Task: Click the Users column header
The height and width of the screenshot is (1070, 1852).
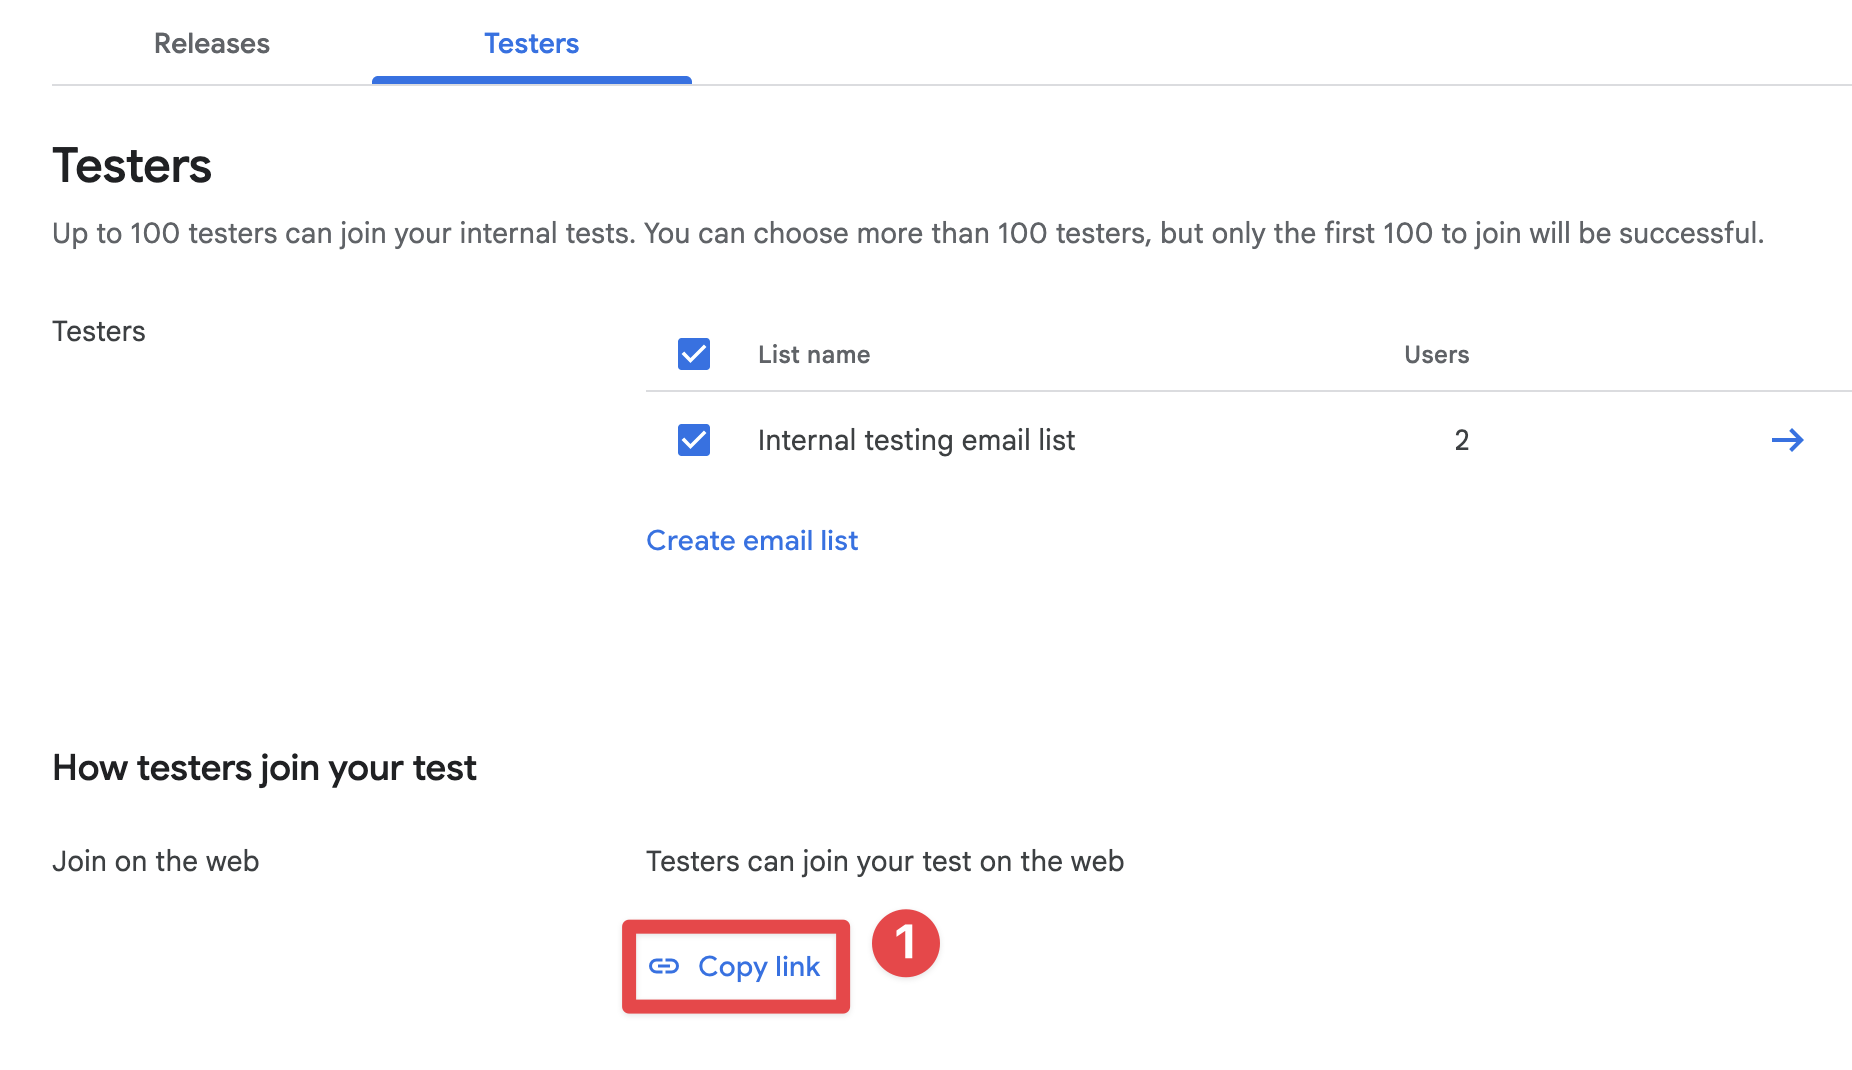Action: [1435, 354]
